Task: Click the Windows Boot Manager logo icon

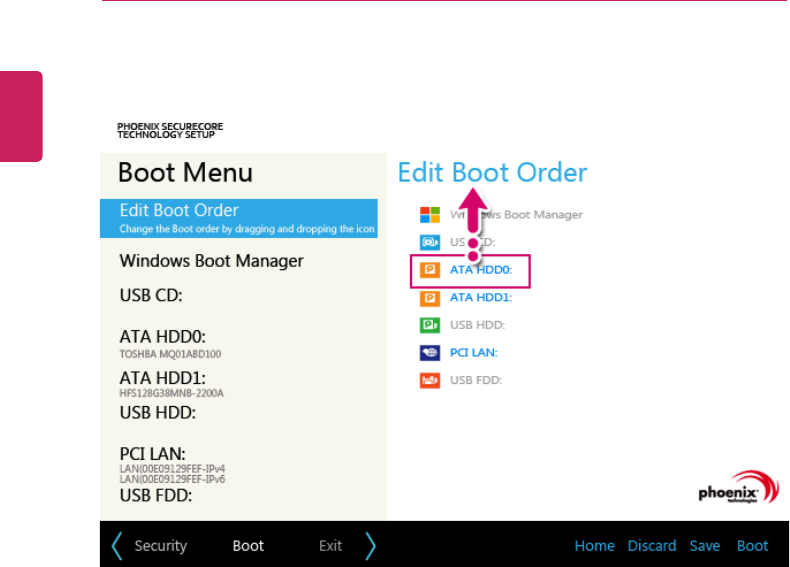Action: click(430, 215)
